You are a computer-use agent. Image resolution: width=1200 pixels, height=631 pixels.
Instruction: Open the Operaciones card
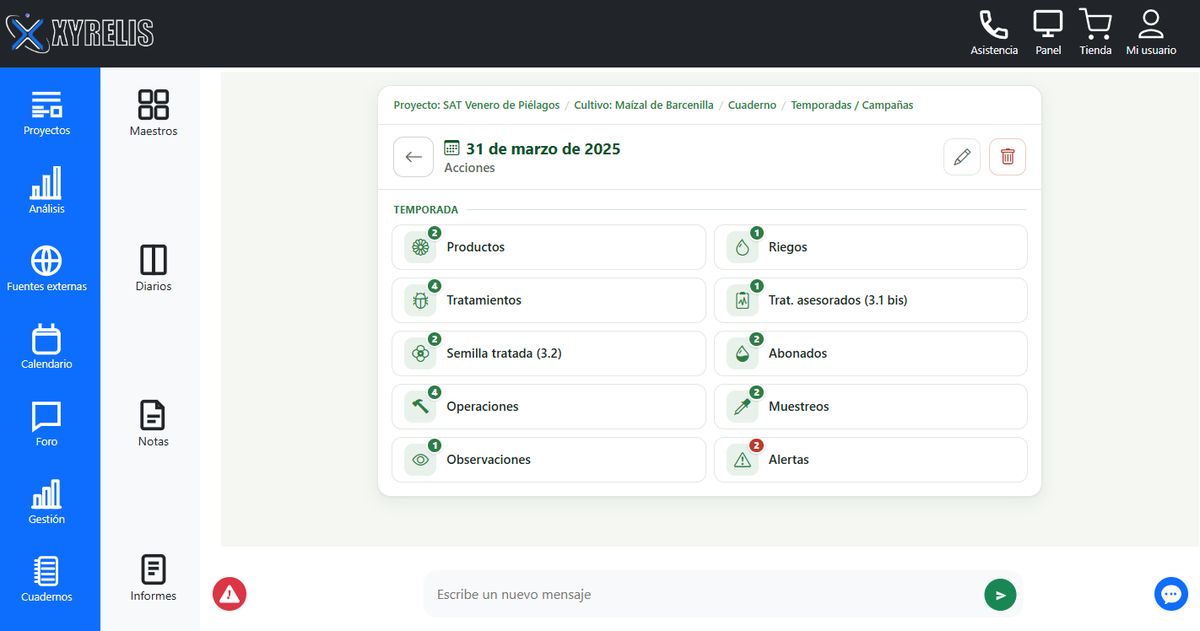point(549,407)
